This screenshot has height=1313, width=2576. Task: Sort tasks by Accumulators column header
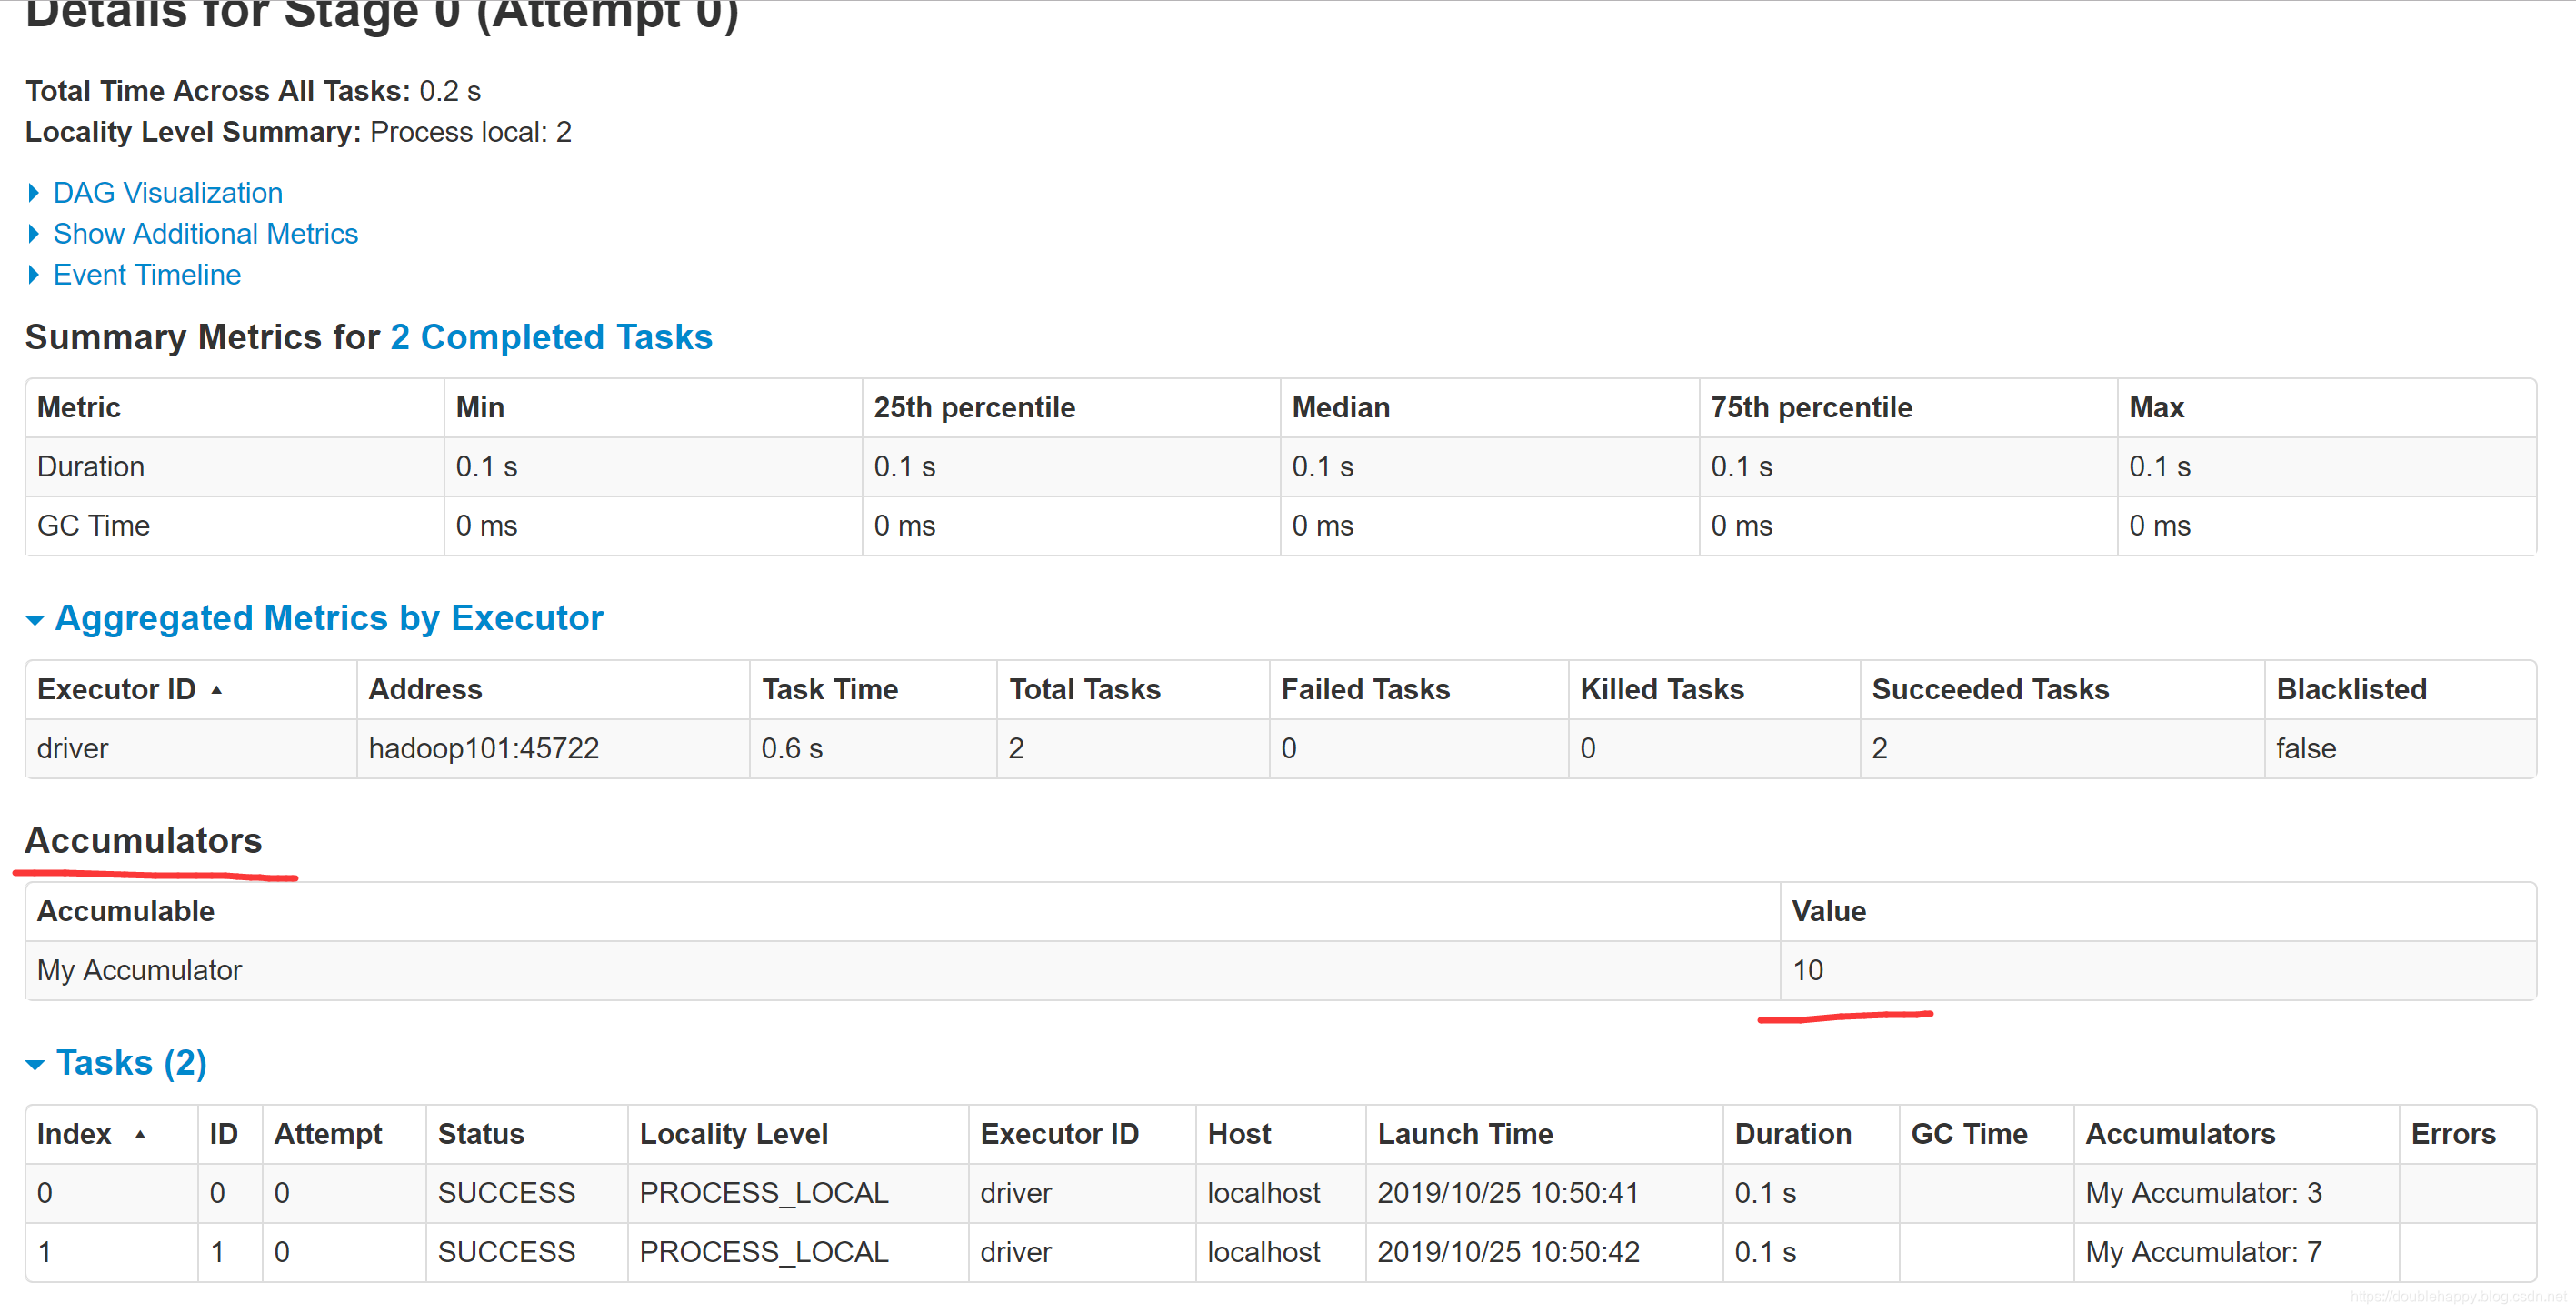(x=2179, y=1133)
